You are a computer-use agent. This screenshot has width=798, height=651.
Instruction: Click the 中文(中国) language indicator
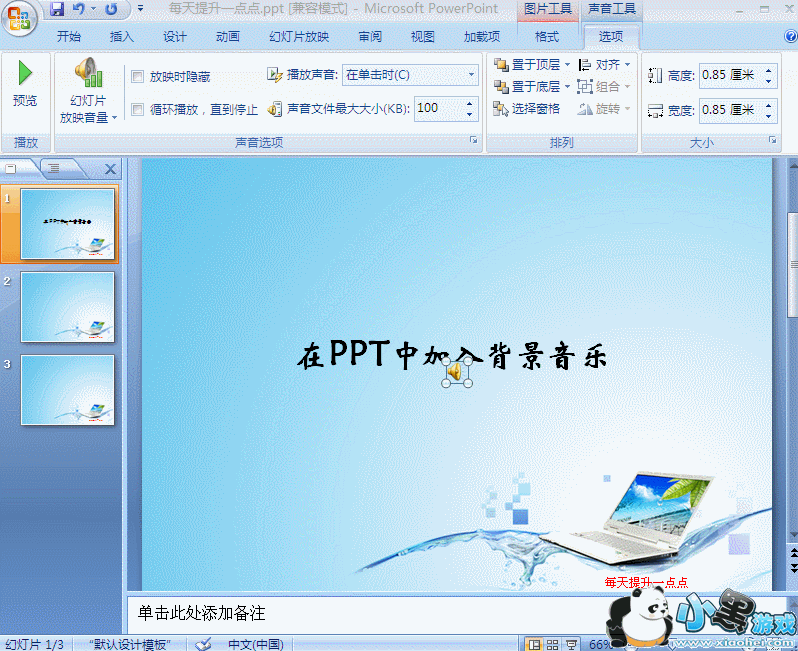click(256, 644)
